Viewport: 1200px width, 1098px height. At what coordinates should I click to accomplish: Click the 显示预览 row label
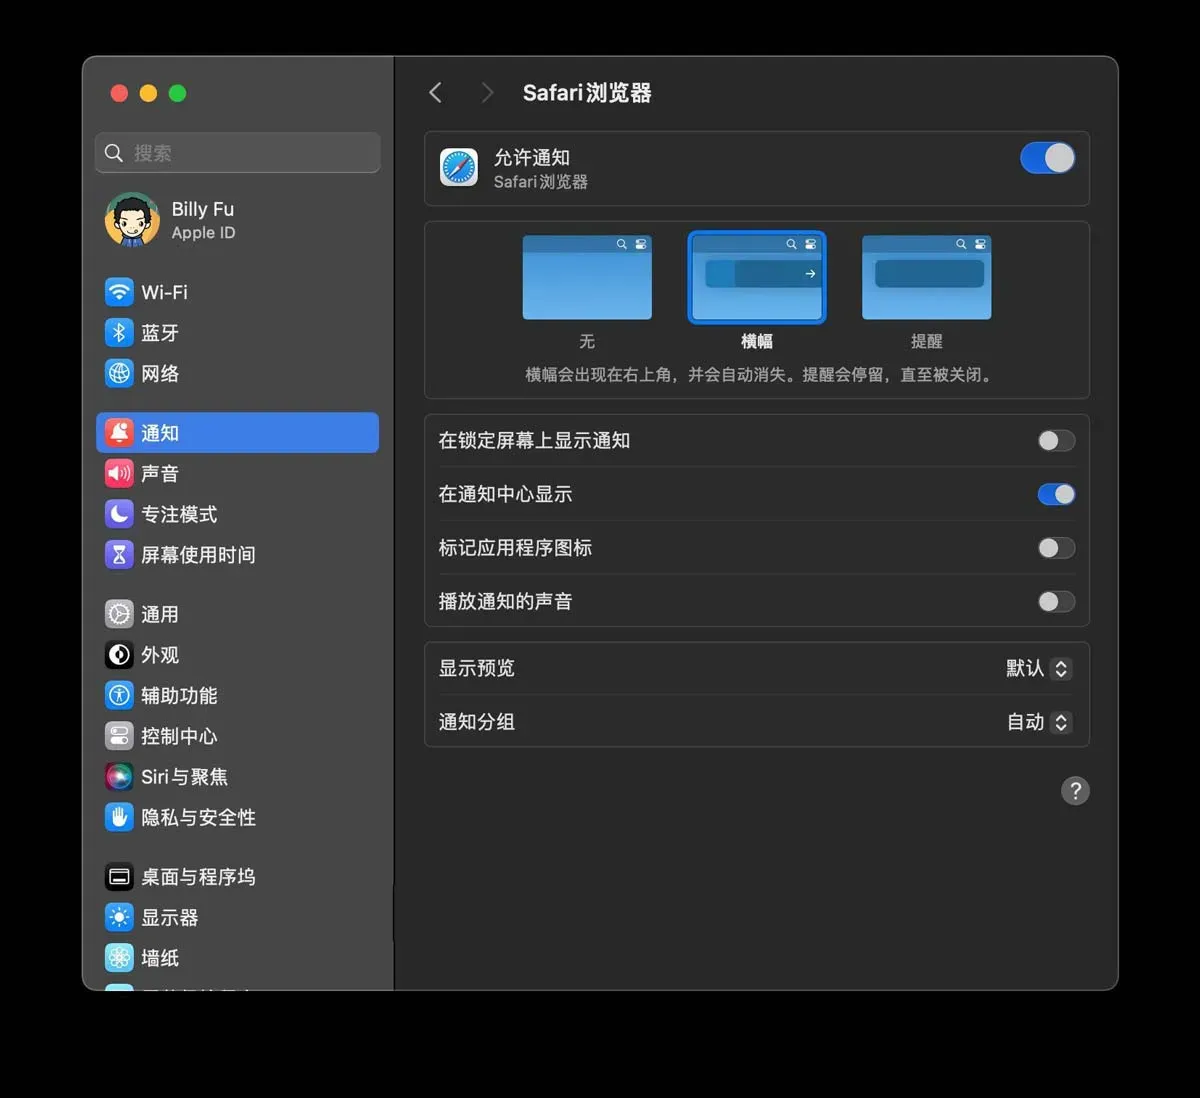click(x=476, y=668)
